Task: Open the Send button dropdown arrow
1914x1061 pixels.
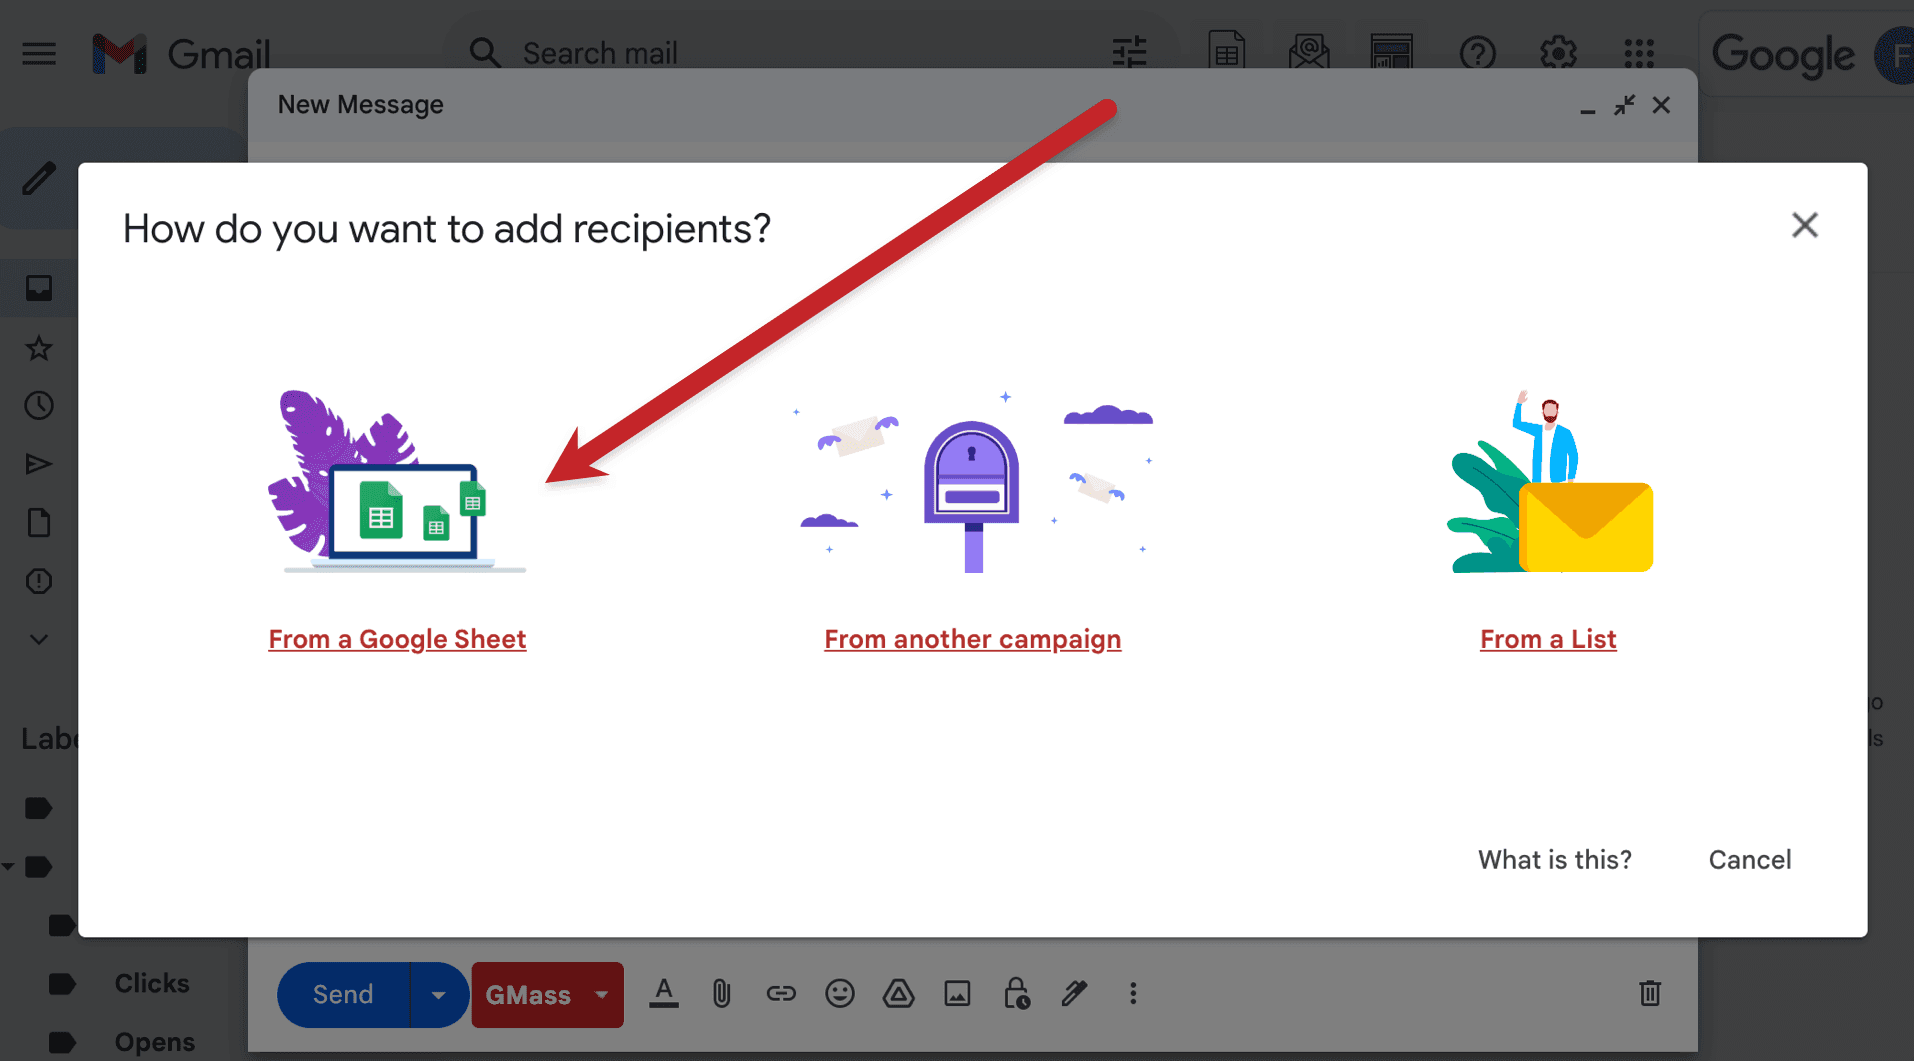Action: 438,994
